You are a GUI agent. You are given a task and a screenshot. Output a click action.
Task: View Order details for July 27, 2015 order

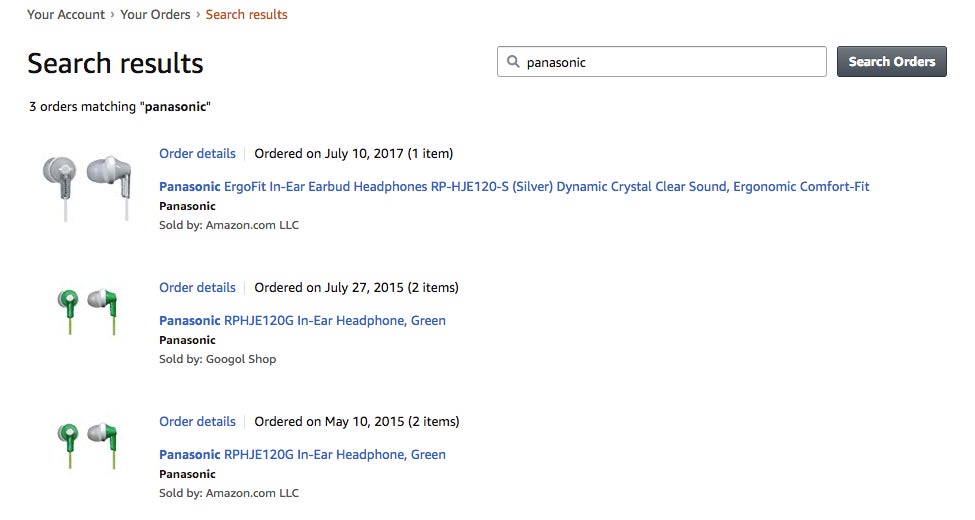coord(197,288)
